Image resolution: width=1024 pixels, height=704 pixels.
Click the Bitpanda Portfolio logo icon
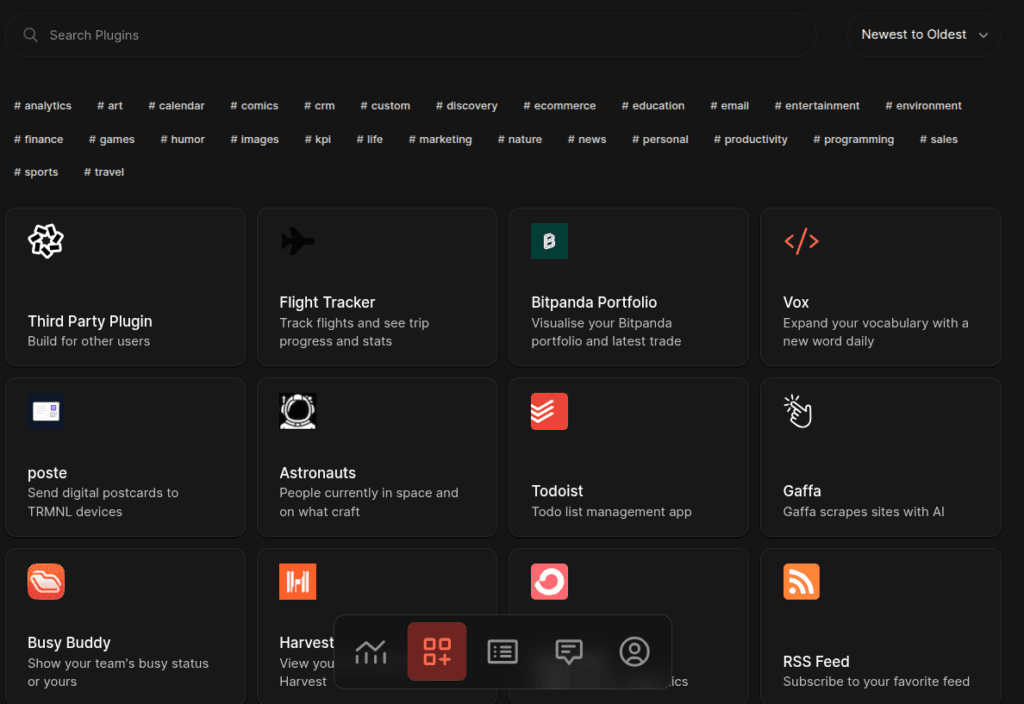point(549,241)
